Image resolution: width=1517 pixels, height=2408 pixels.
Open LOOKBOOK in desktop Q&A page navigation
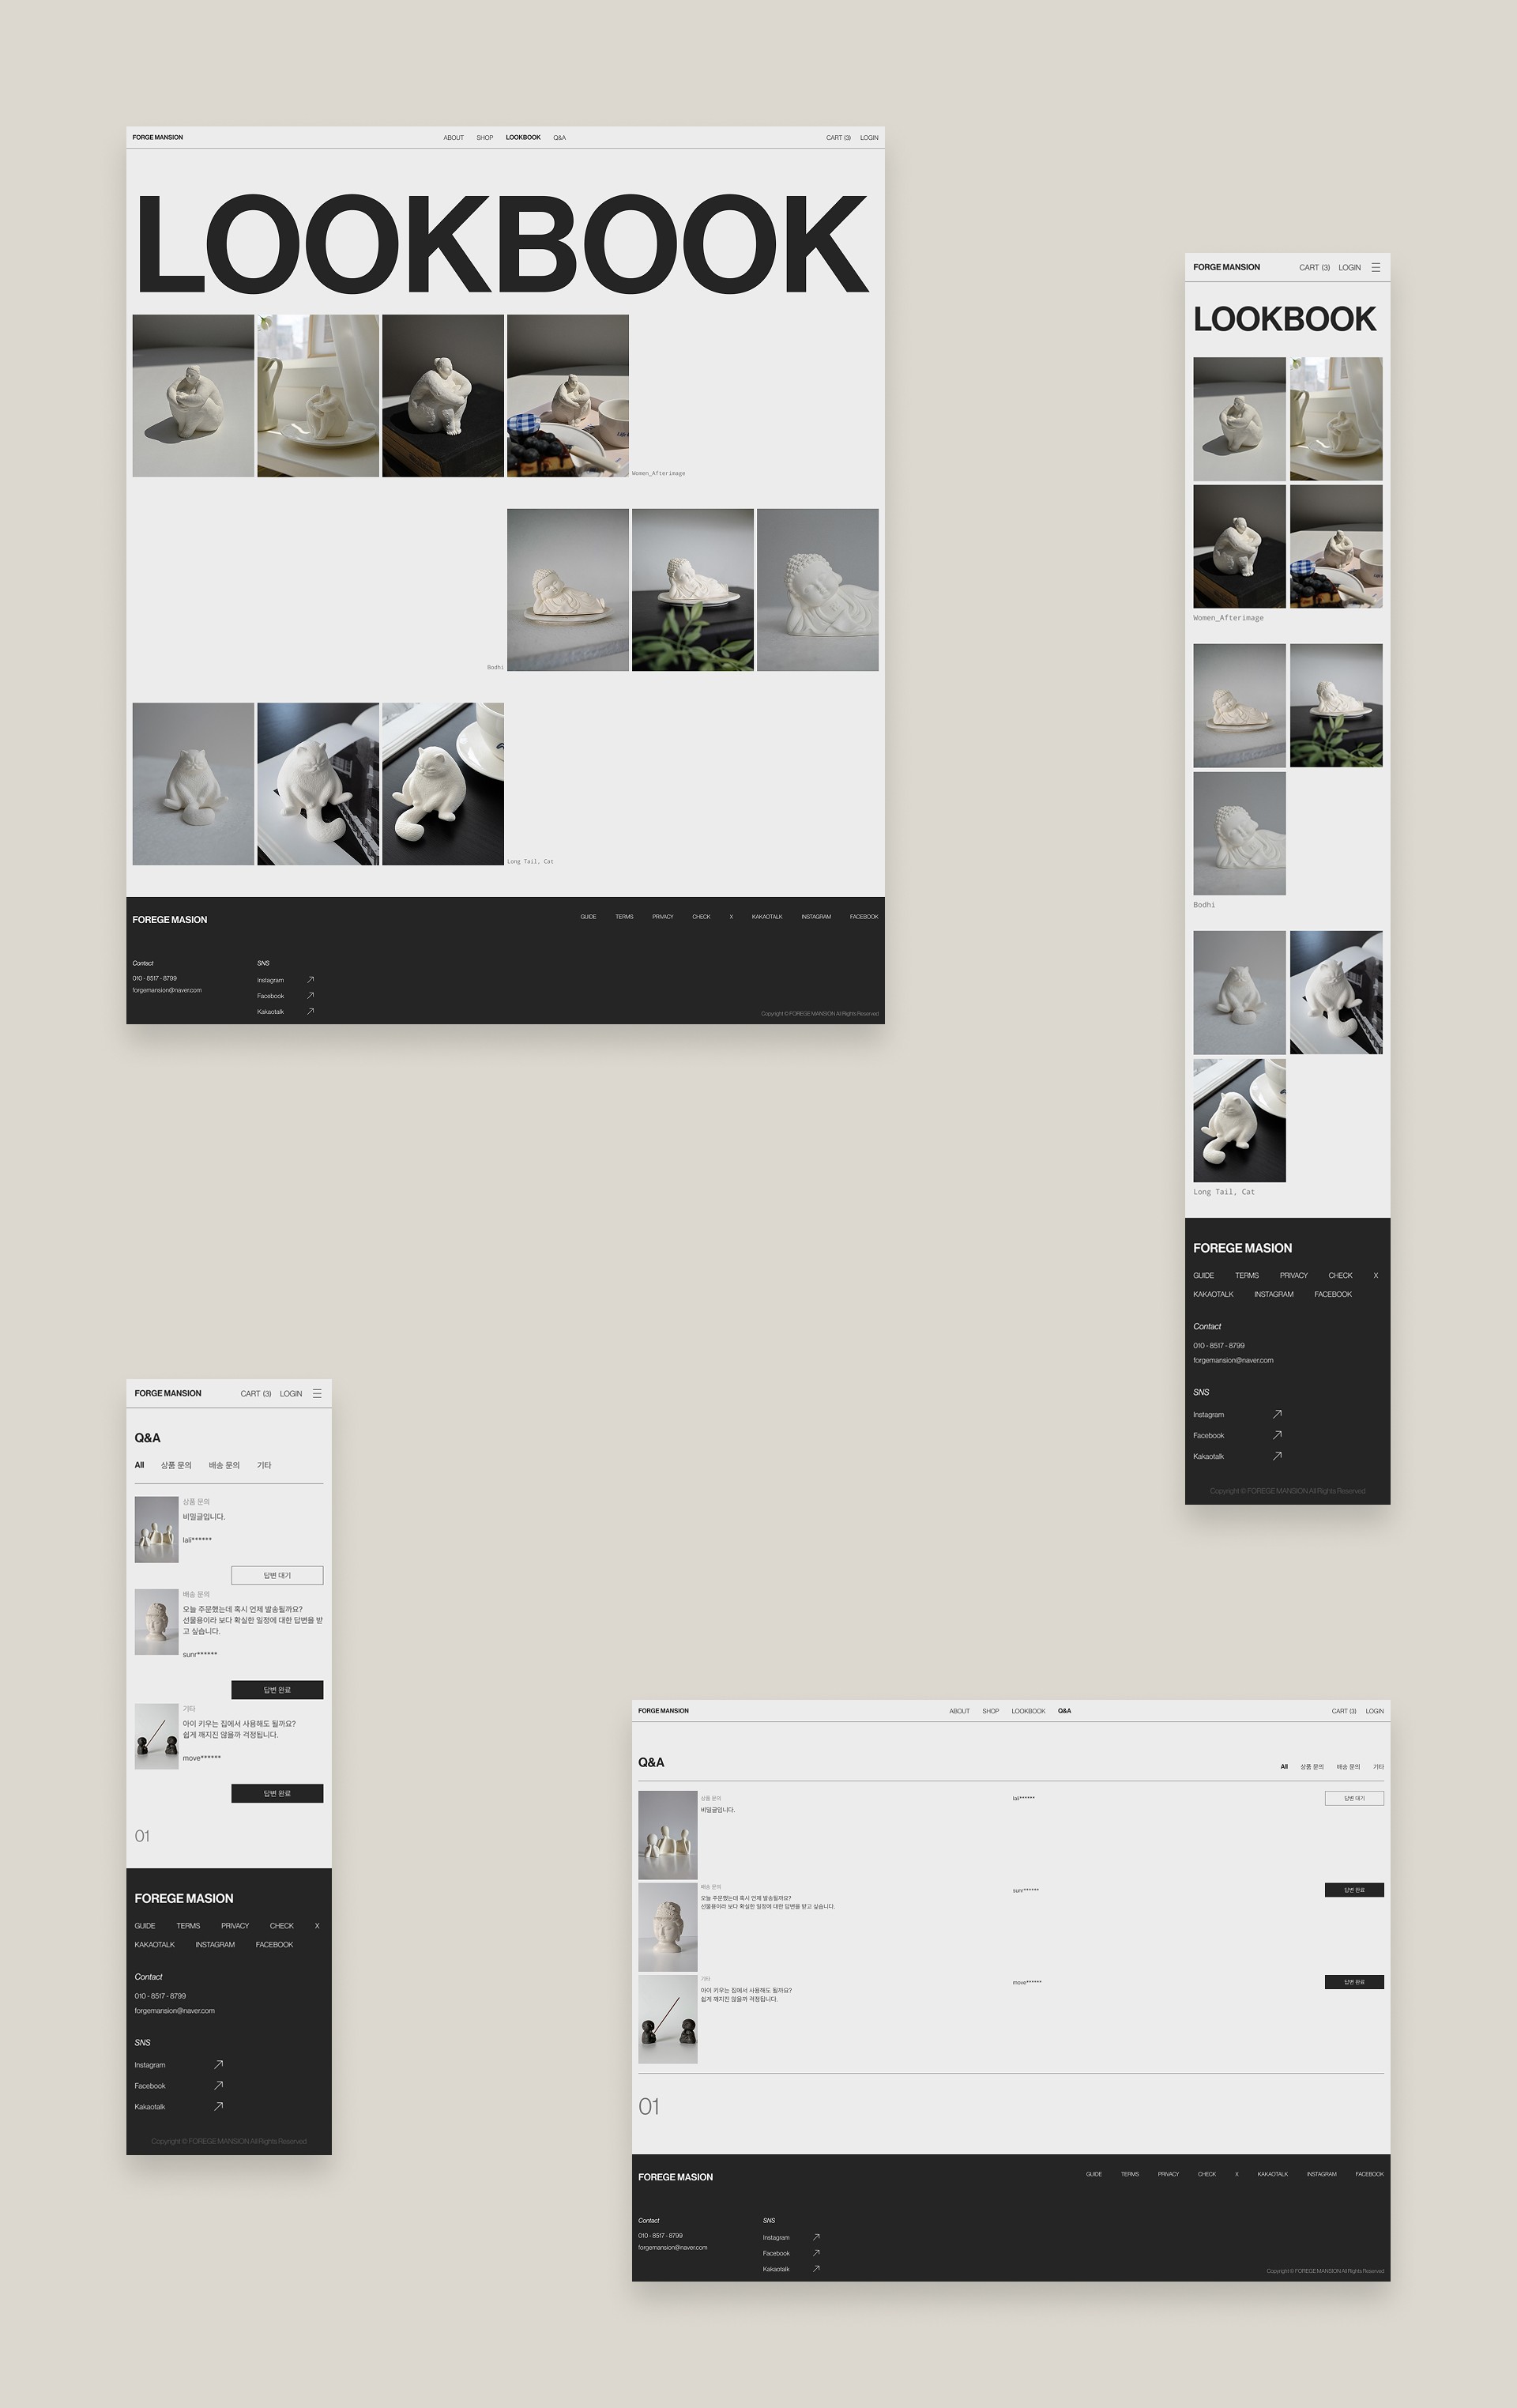[x=1028, y=1711]
